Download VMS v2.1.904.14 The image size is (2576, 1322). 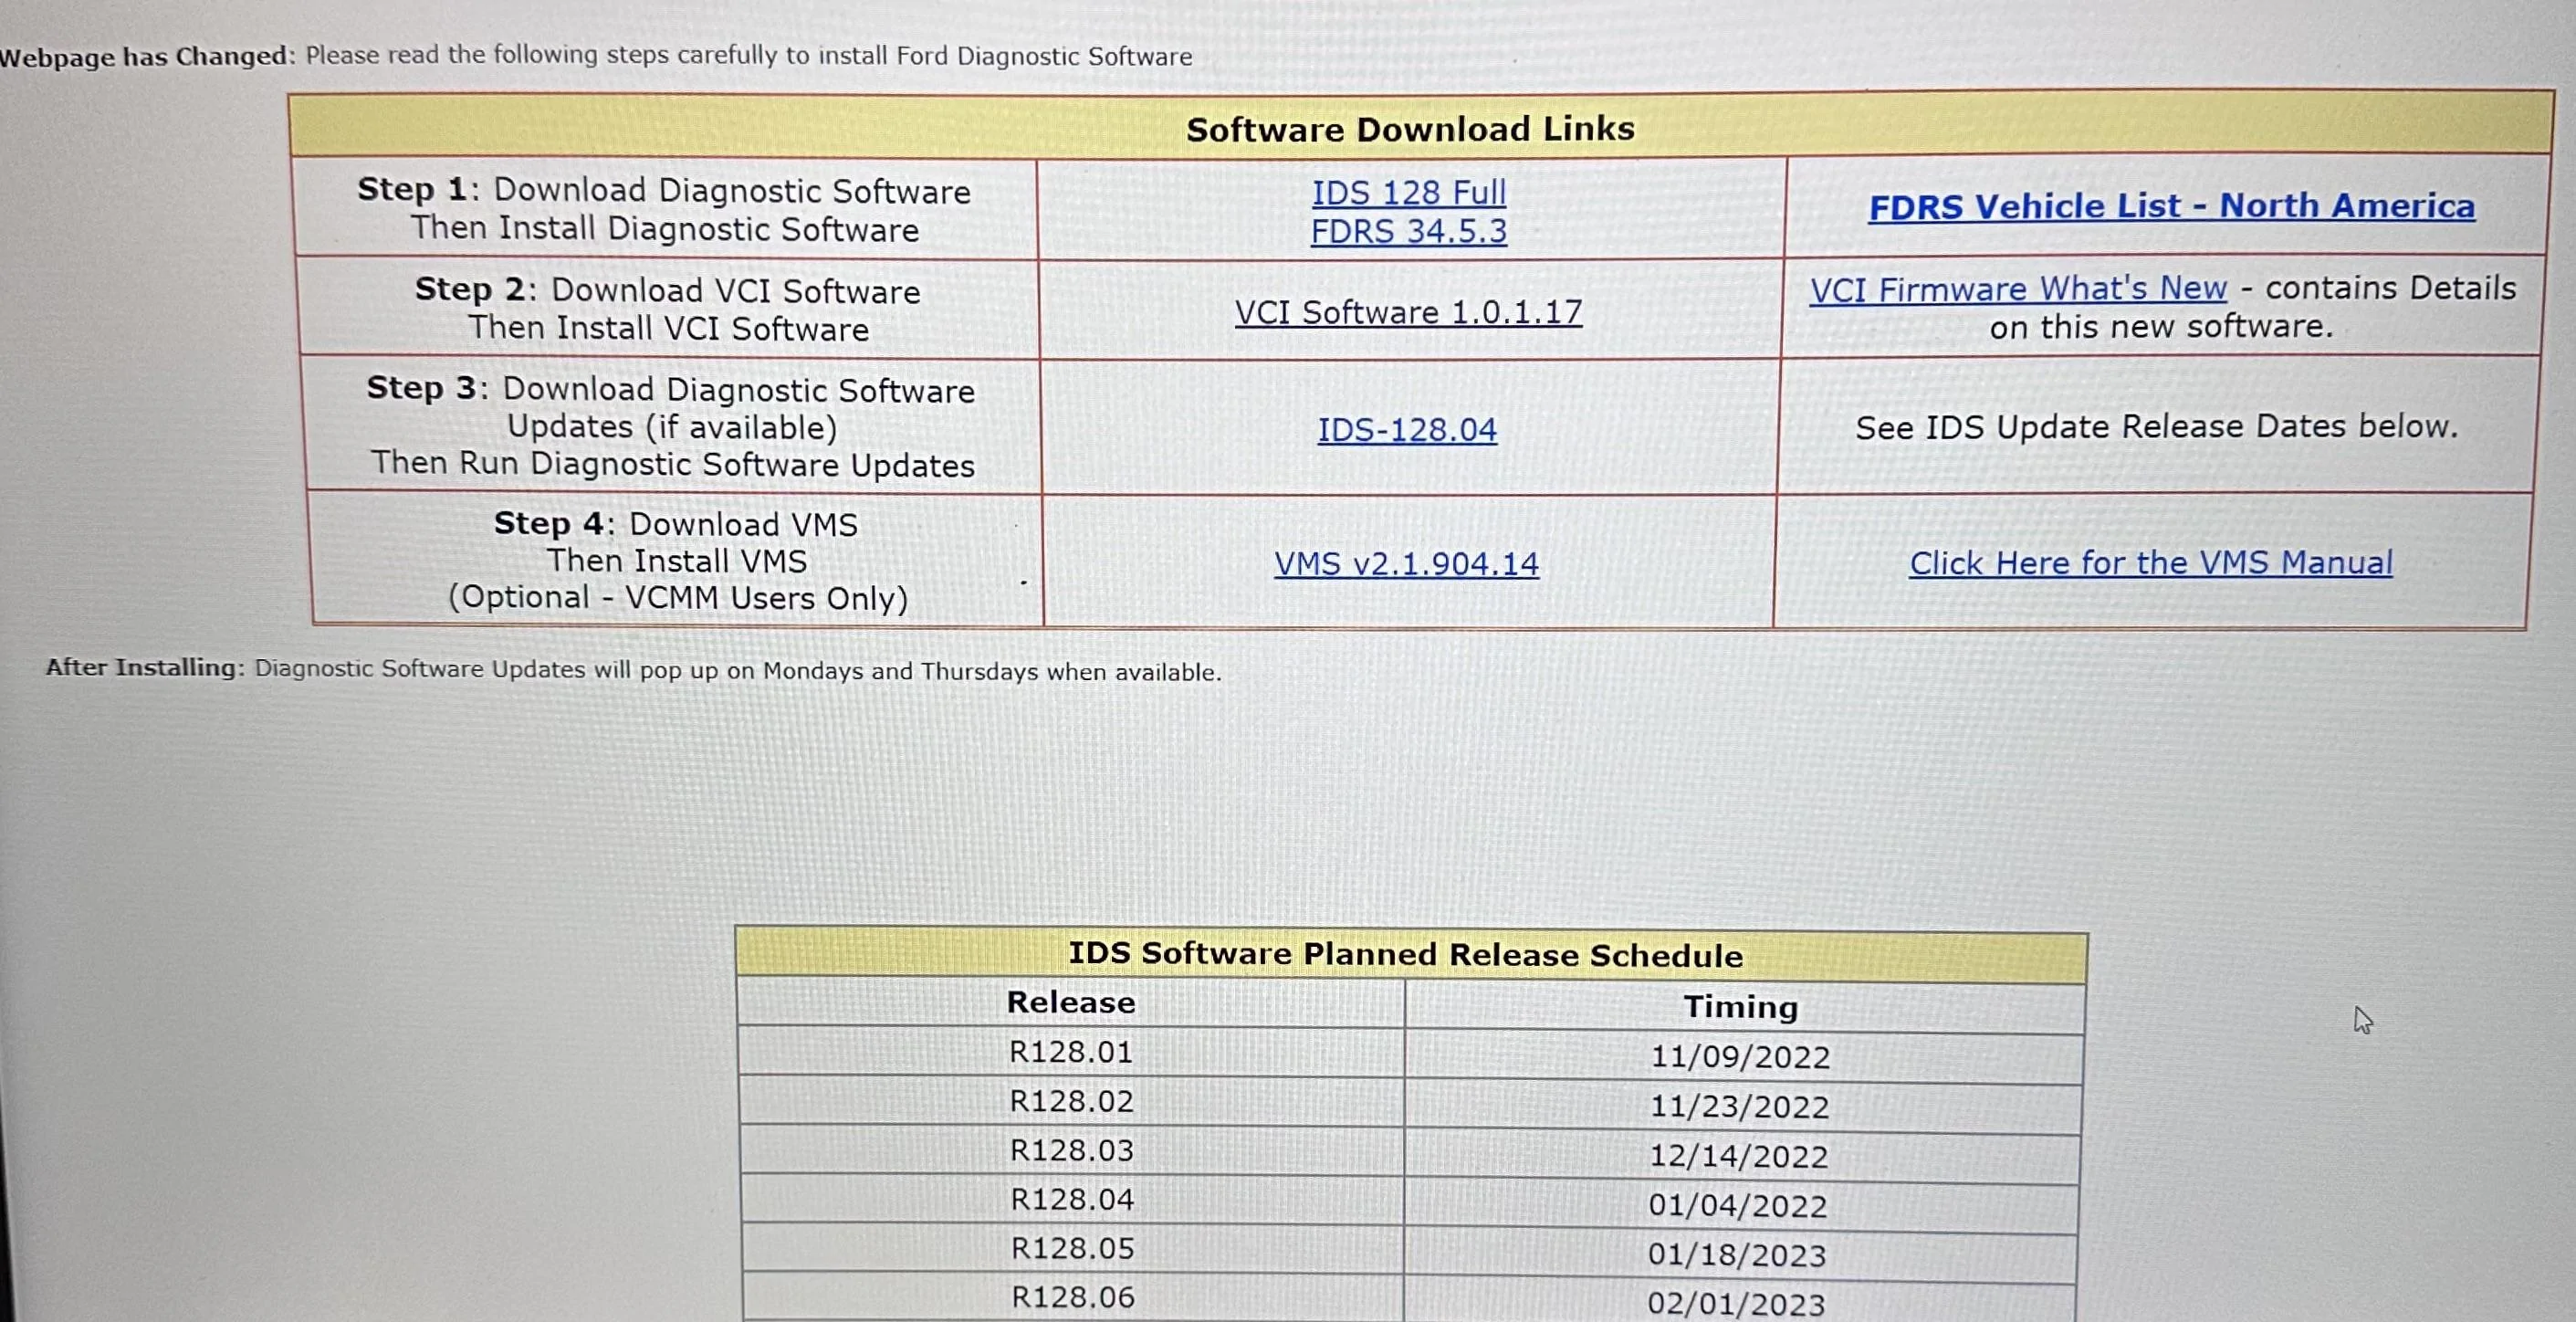coord(1407,563)
